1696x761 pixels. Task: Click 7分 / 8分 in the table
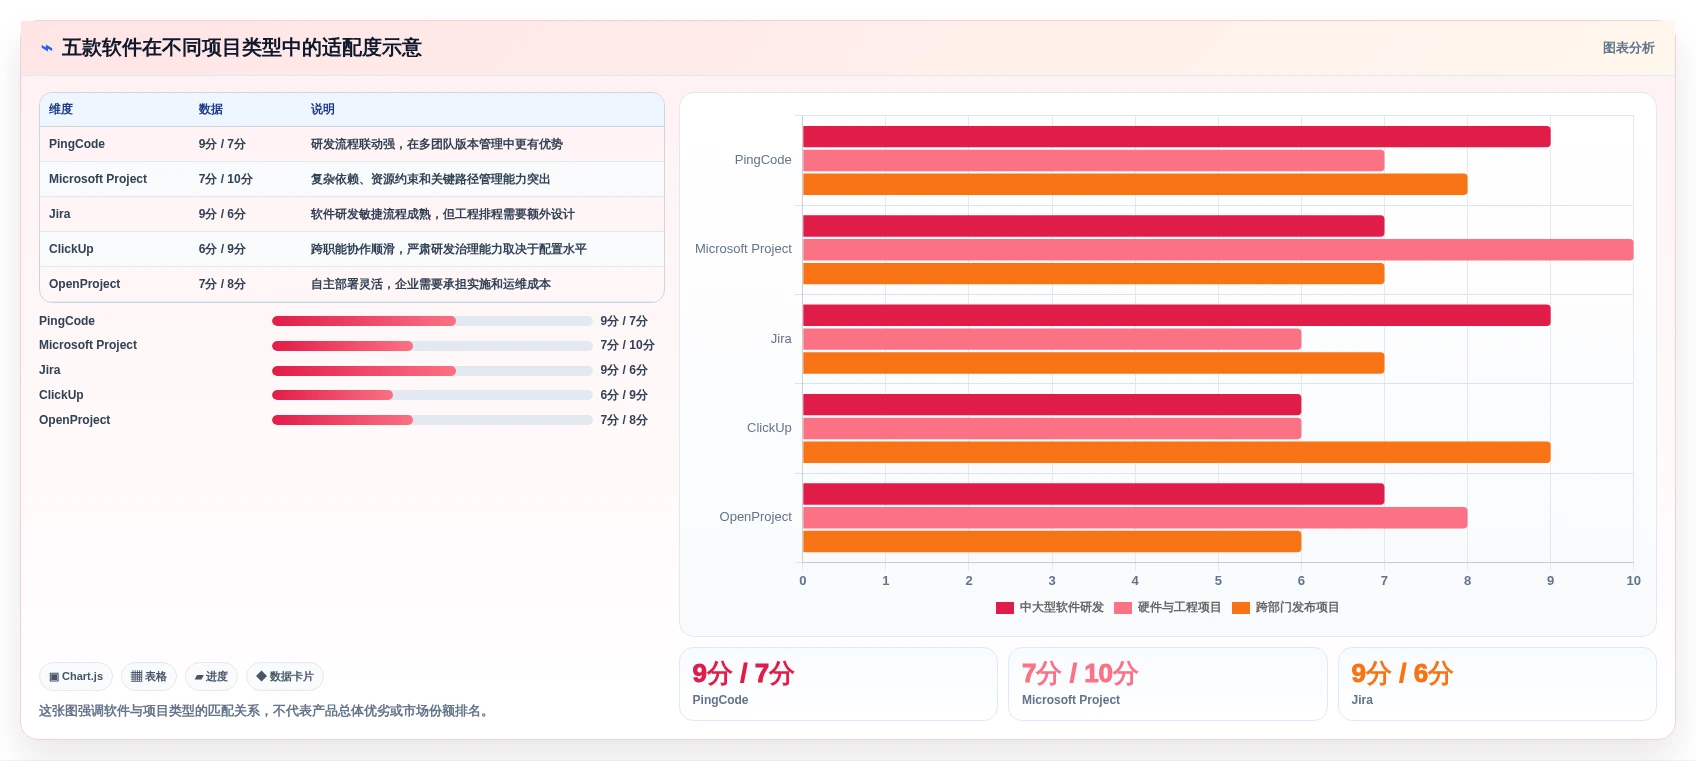coord(222,284)
